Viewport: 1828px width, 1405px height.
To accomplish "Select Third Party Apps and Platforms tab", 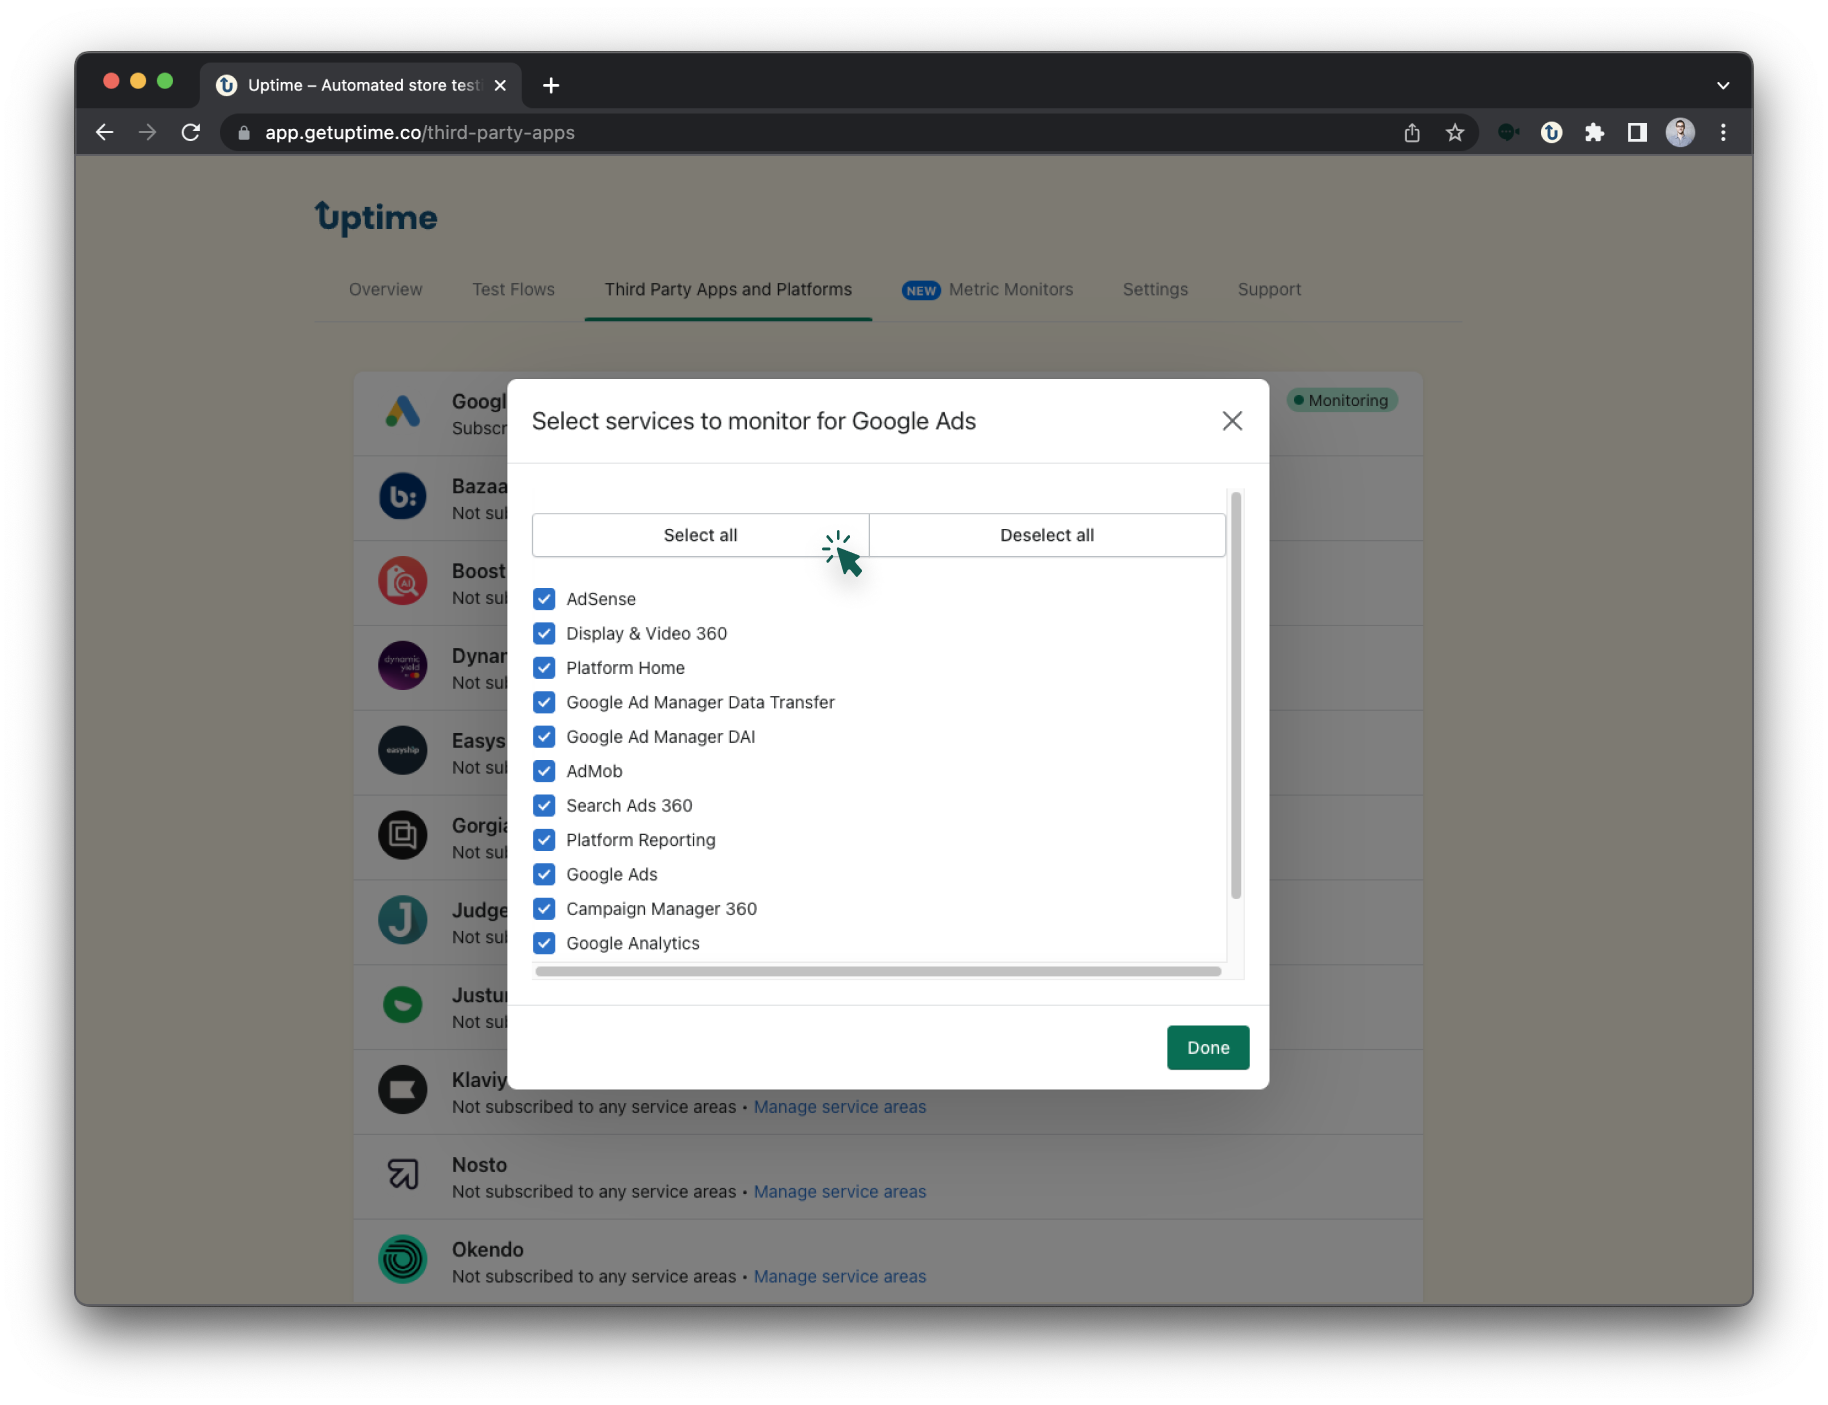I will [728, 289].
